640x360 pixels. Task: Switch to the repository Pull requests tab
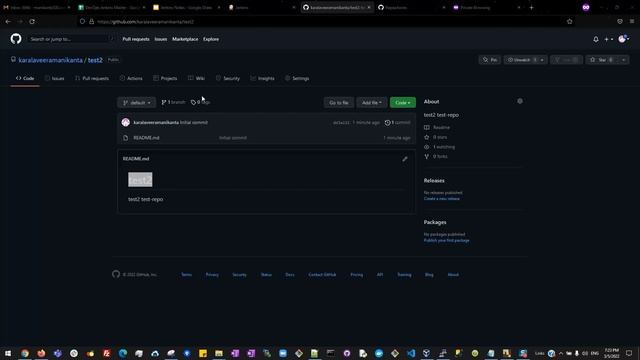[92, 78]
